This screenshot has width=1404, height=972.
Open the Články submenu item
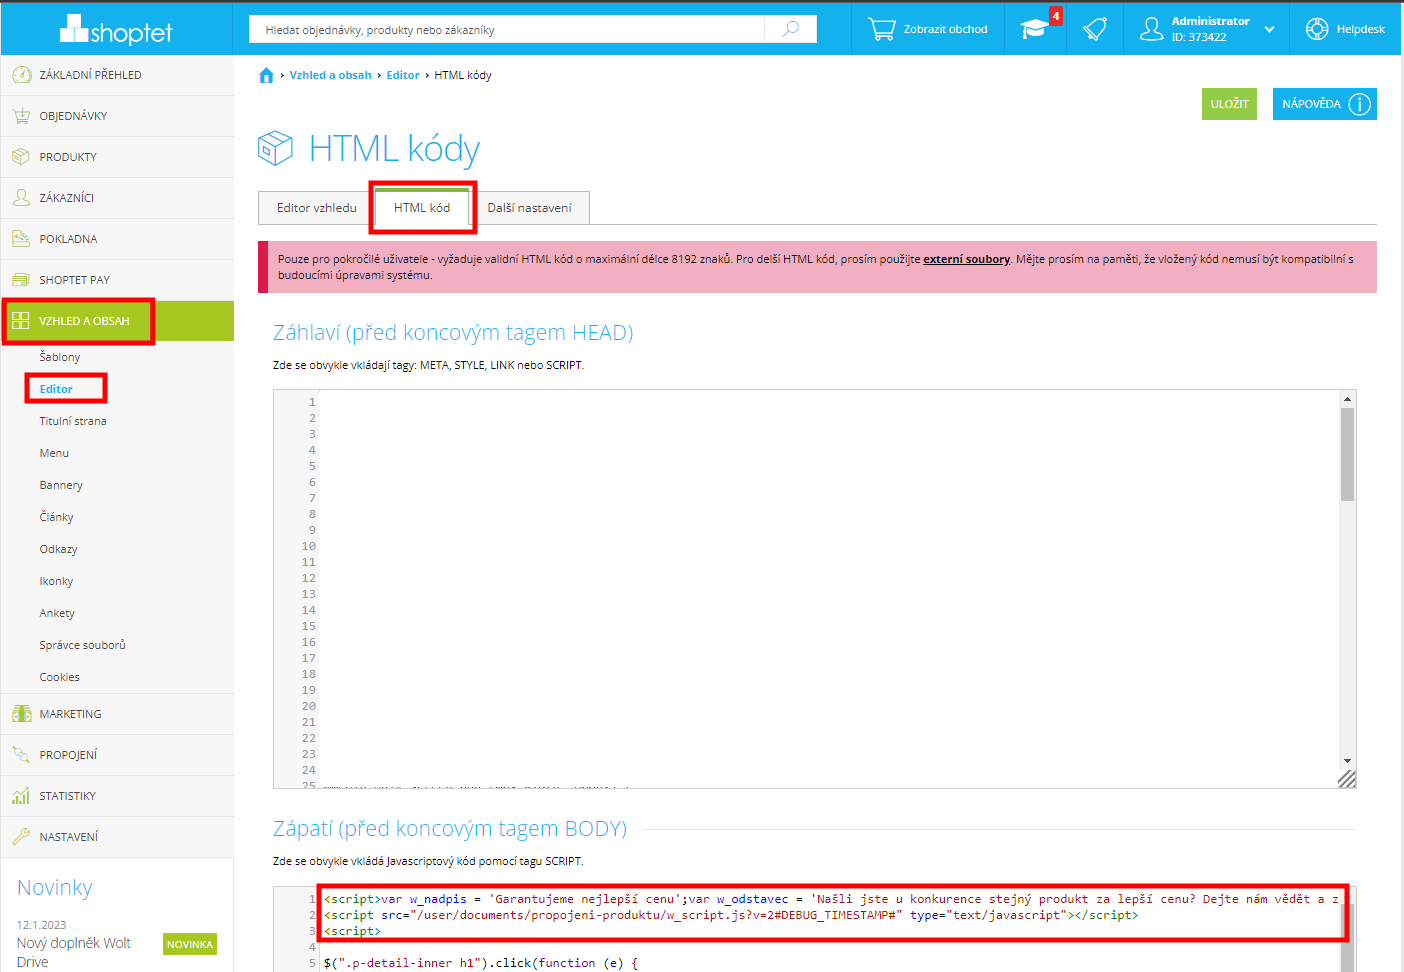56,517
